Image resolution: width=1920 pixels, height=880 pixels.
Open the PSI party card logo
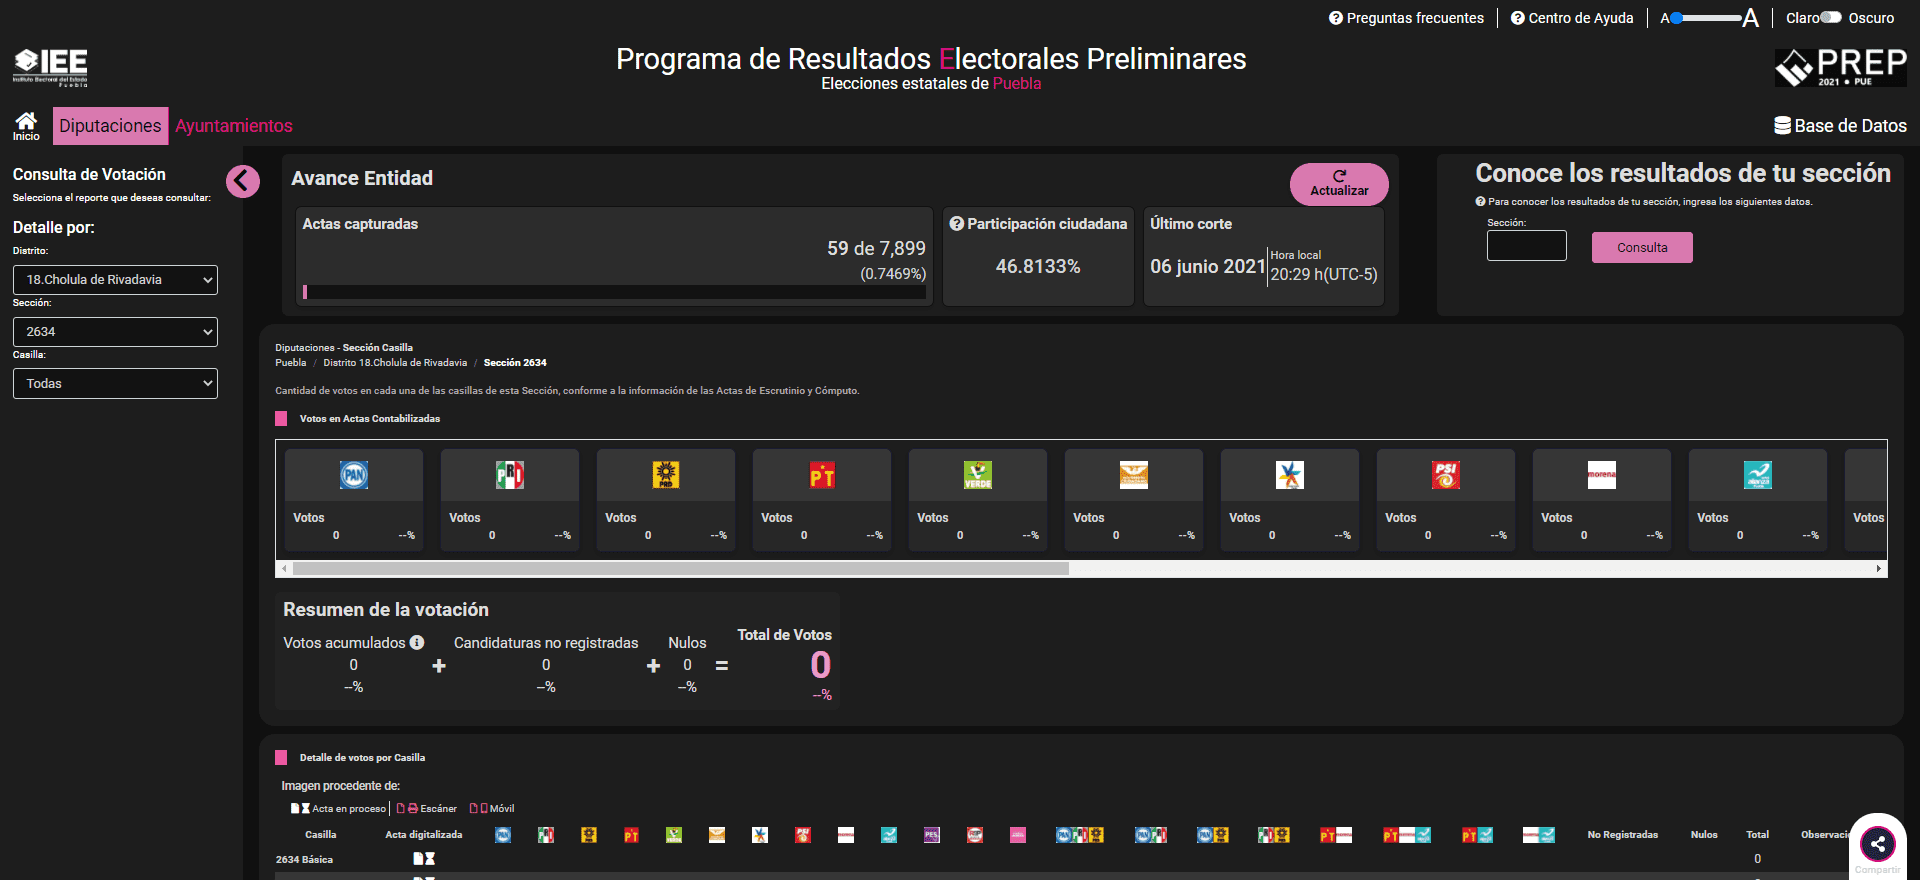(1446, 475)
